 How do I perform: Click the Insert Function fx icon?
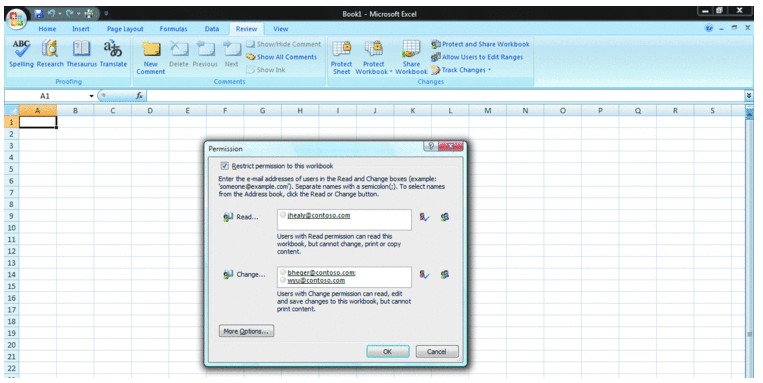point(139,96)
